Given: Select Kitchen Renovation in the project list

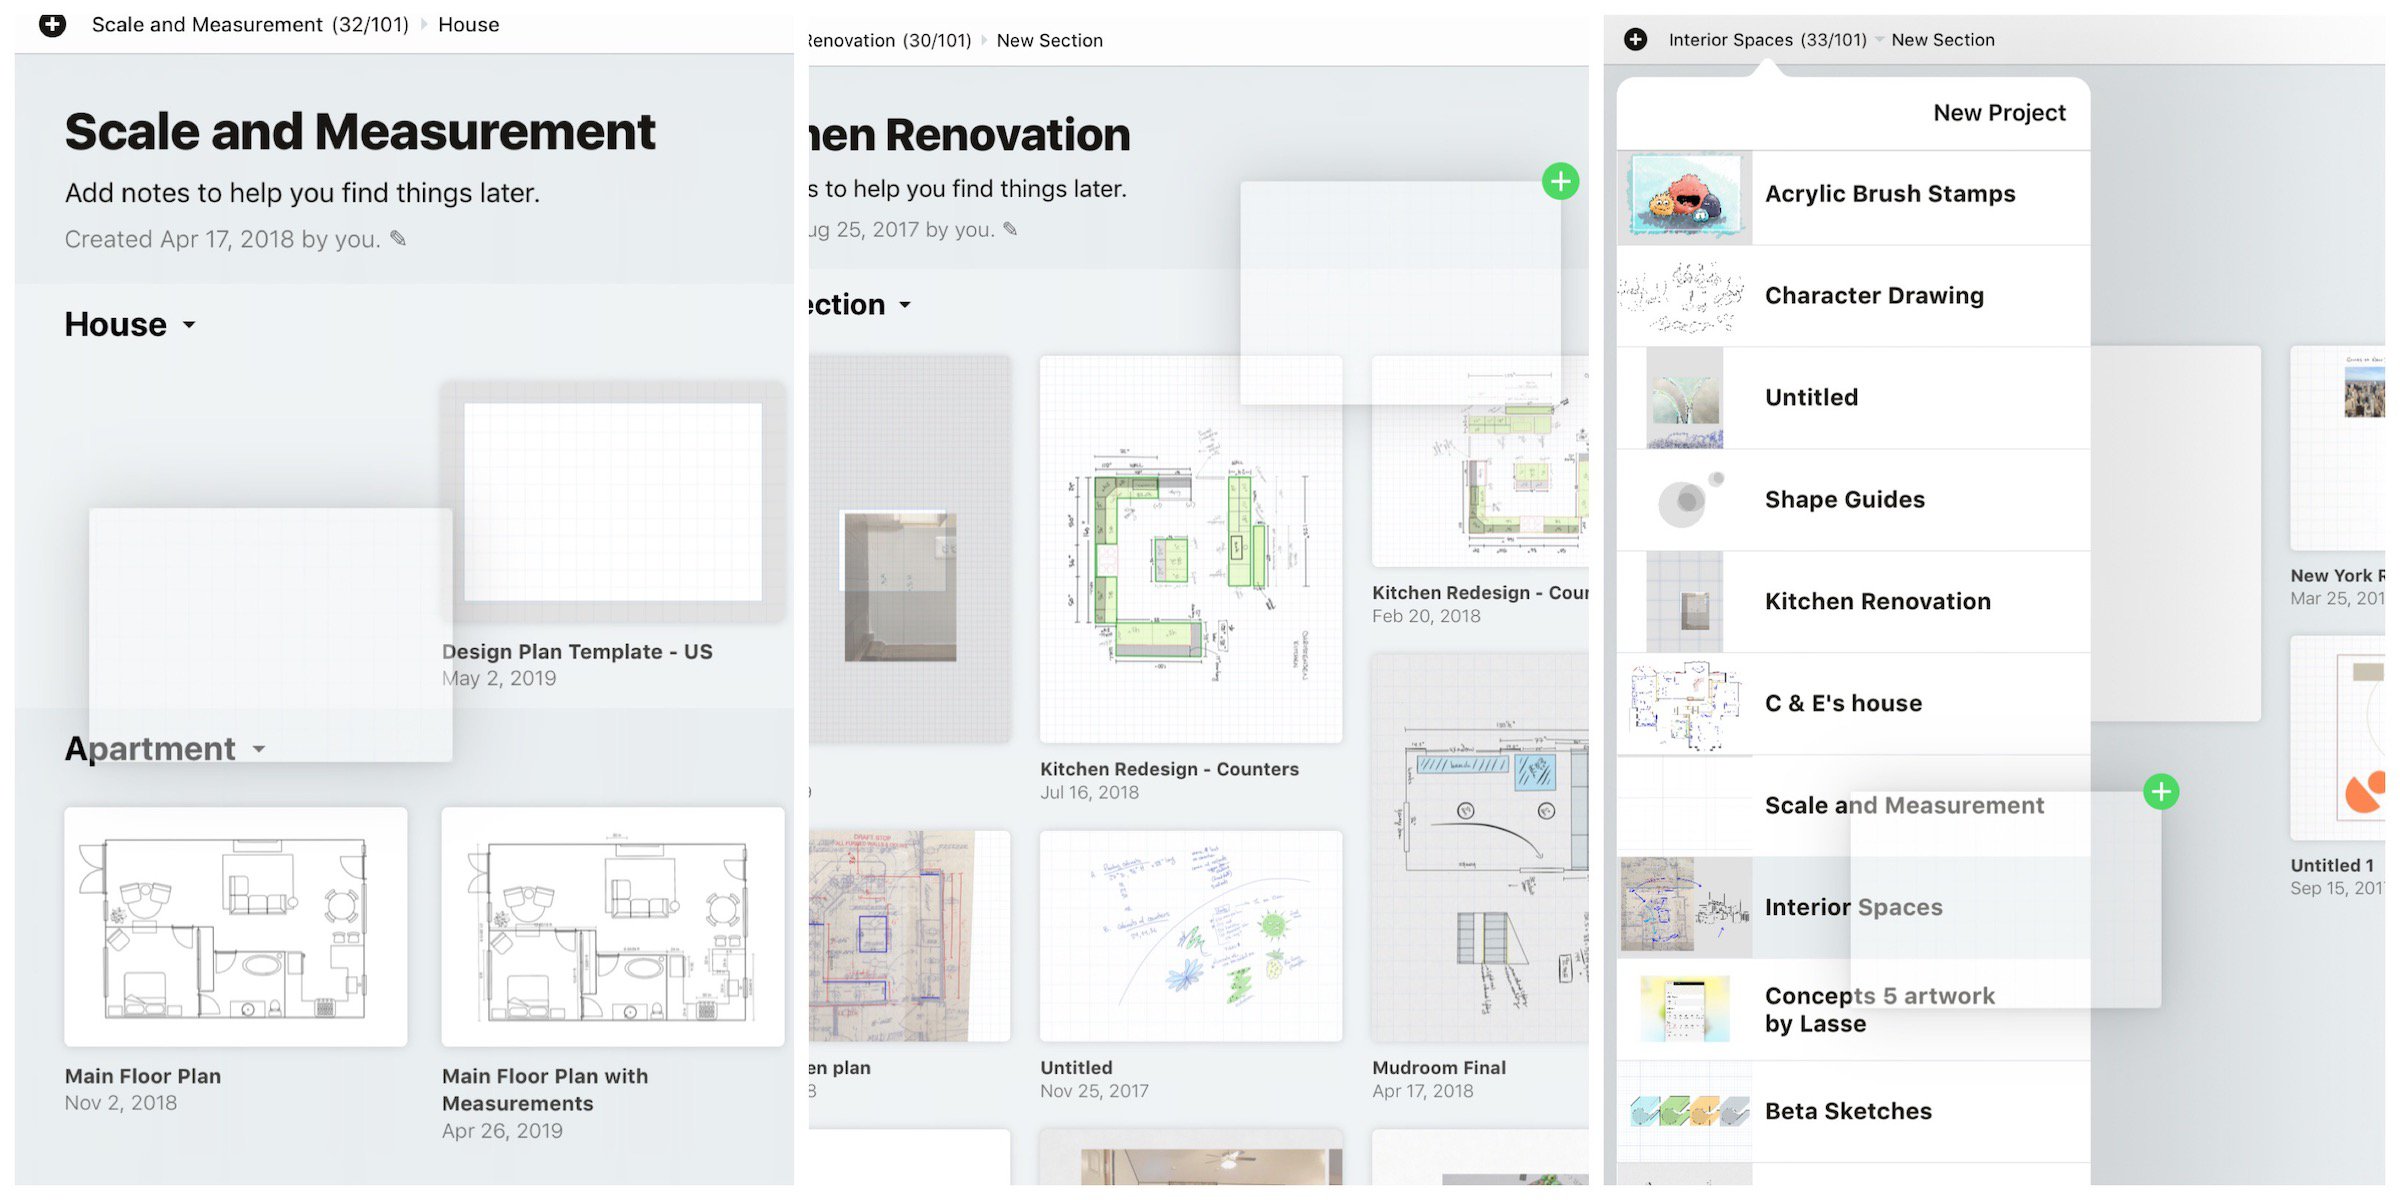Looking at the screenshot, I should pos(1877,601).
